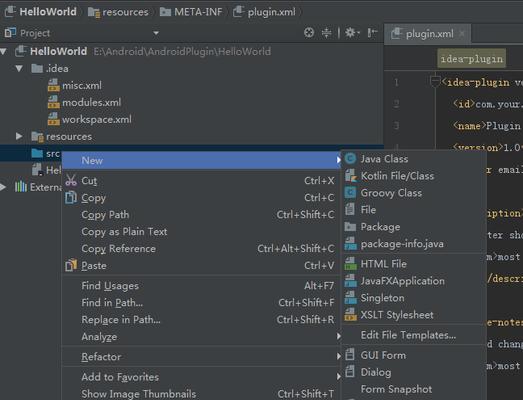Open the Project panel gear settings
The height and width of the screenshot is (400, 523).
(352, 33)
